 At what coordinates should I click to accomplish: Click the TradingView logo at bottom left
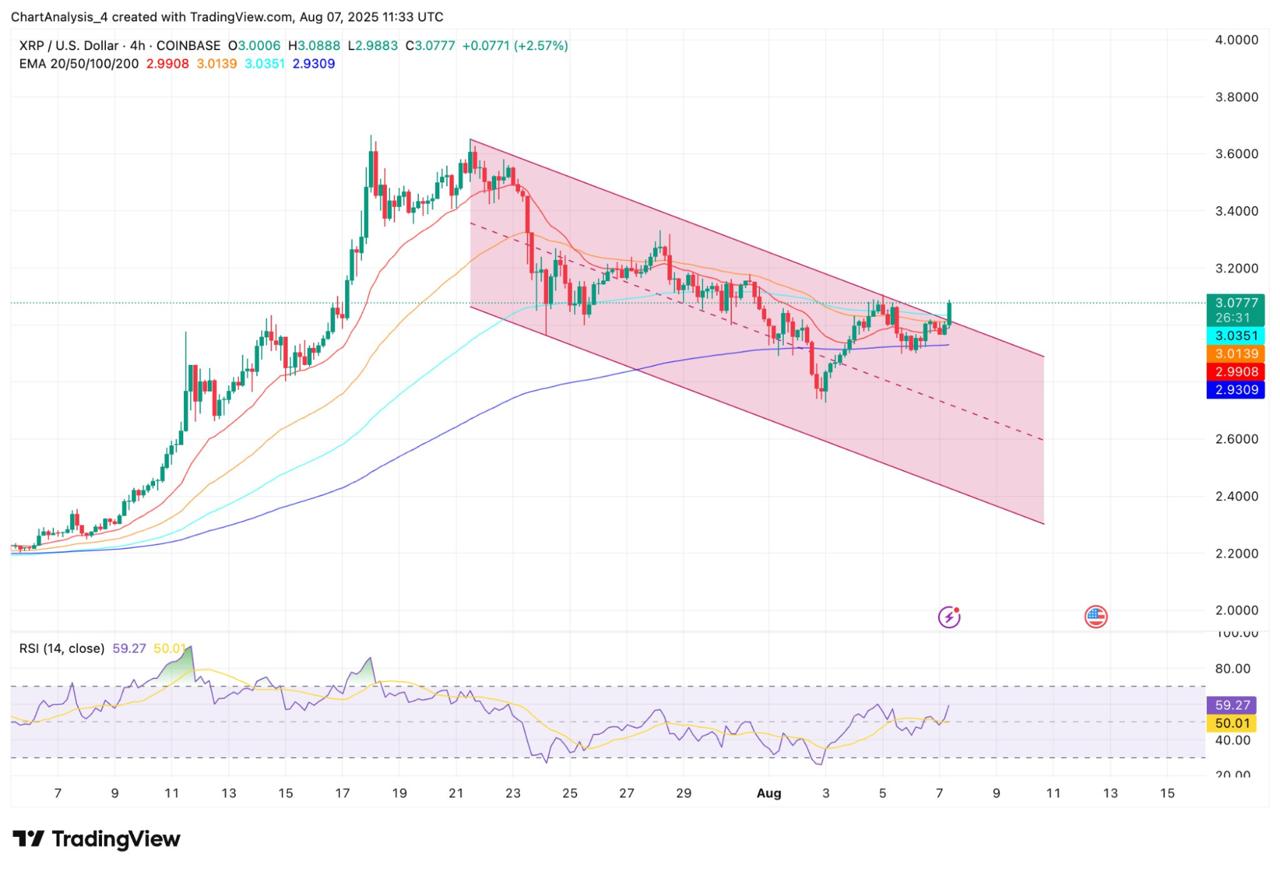click(97, 838)
